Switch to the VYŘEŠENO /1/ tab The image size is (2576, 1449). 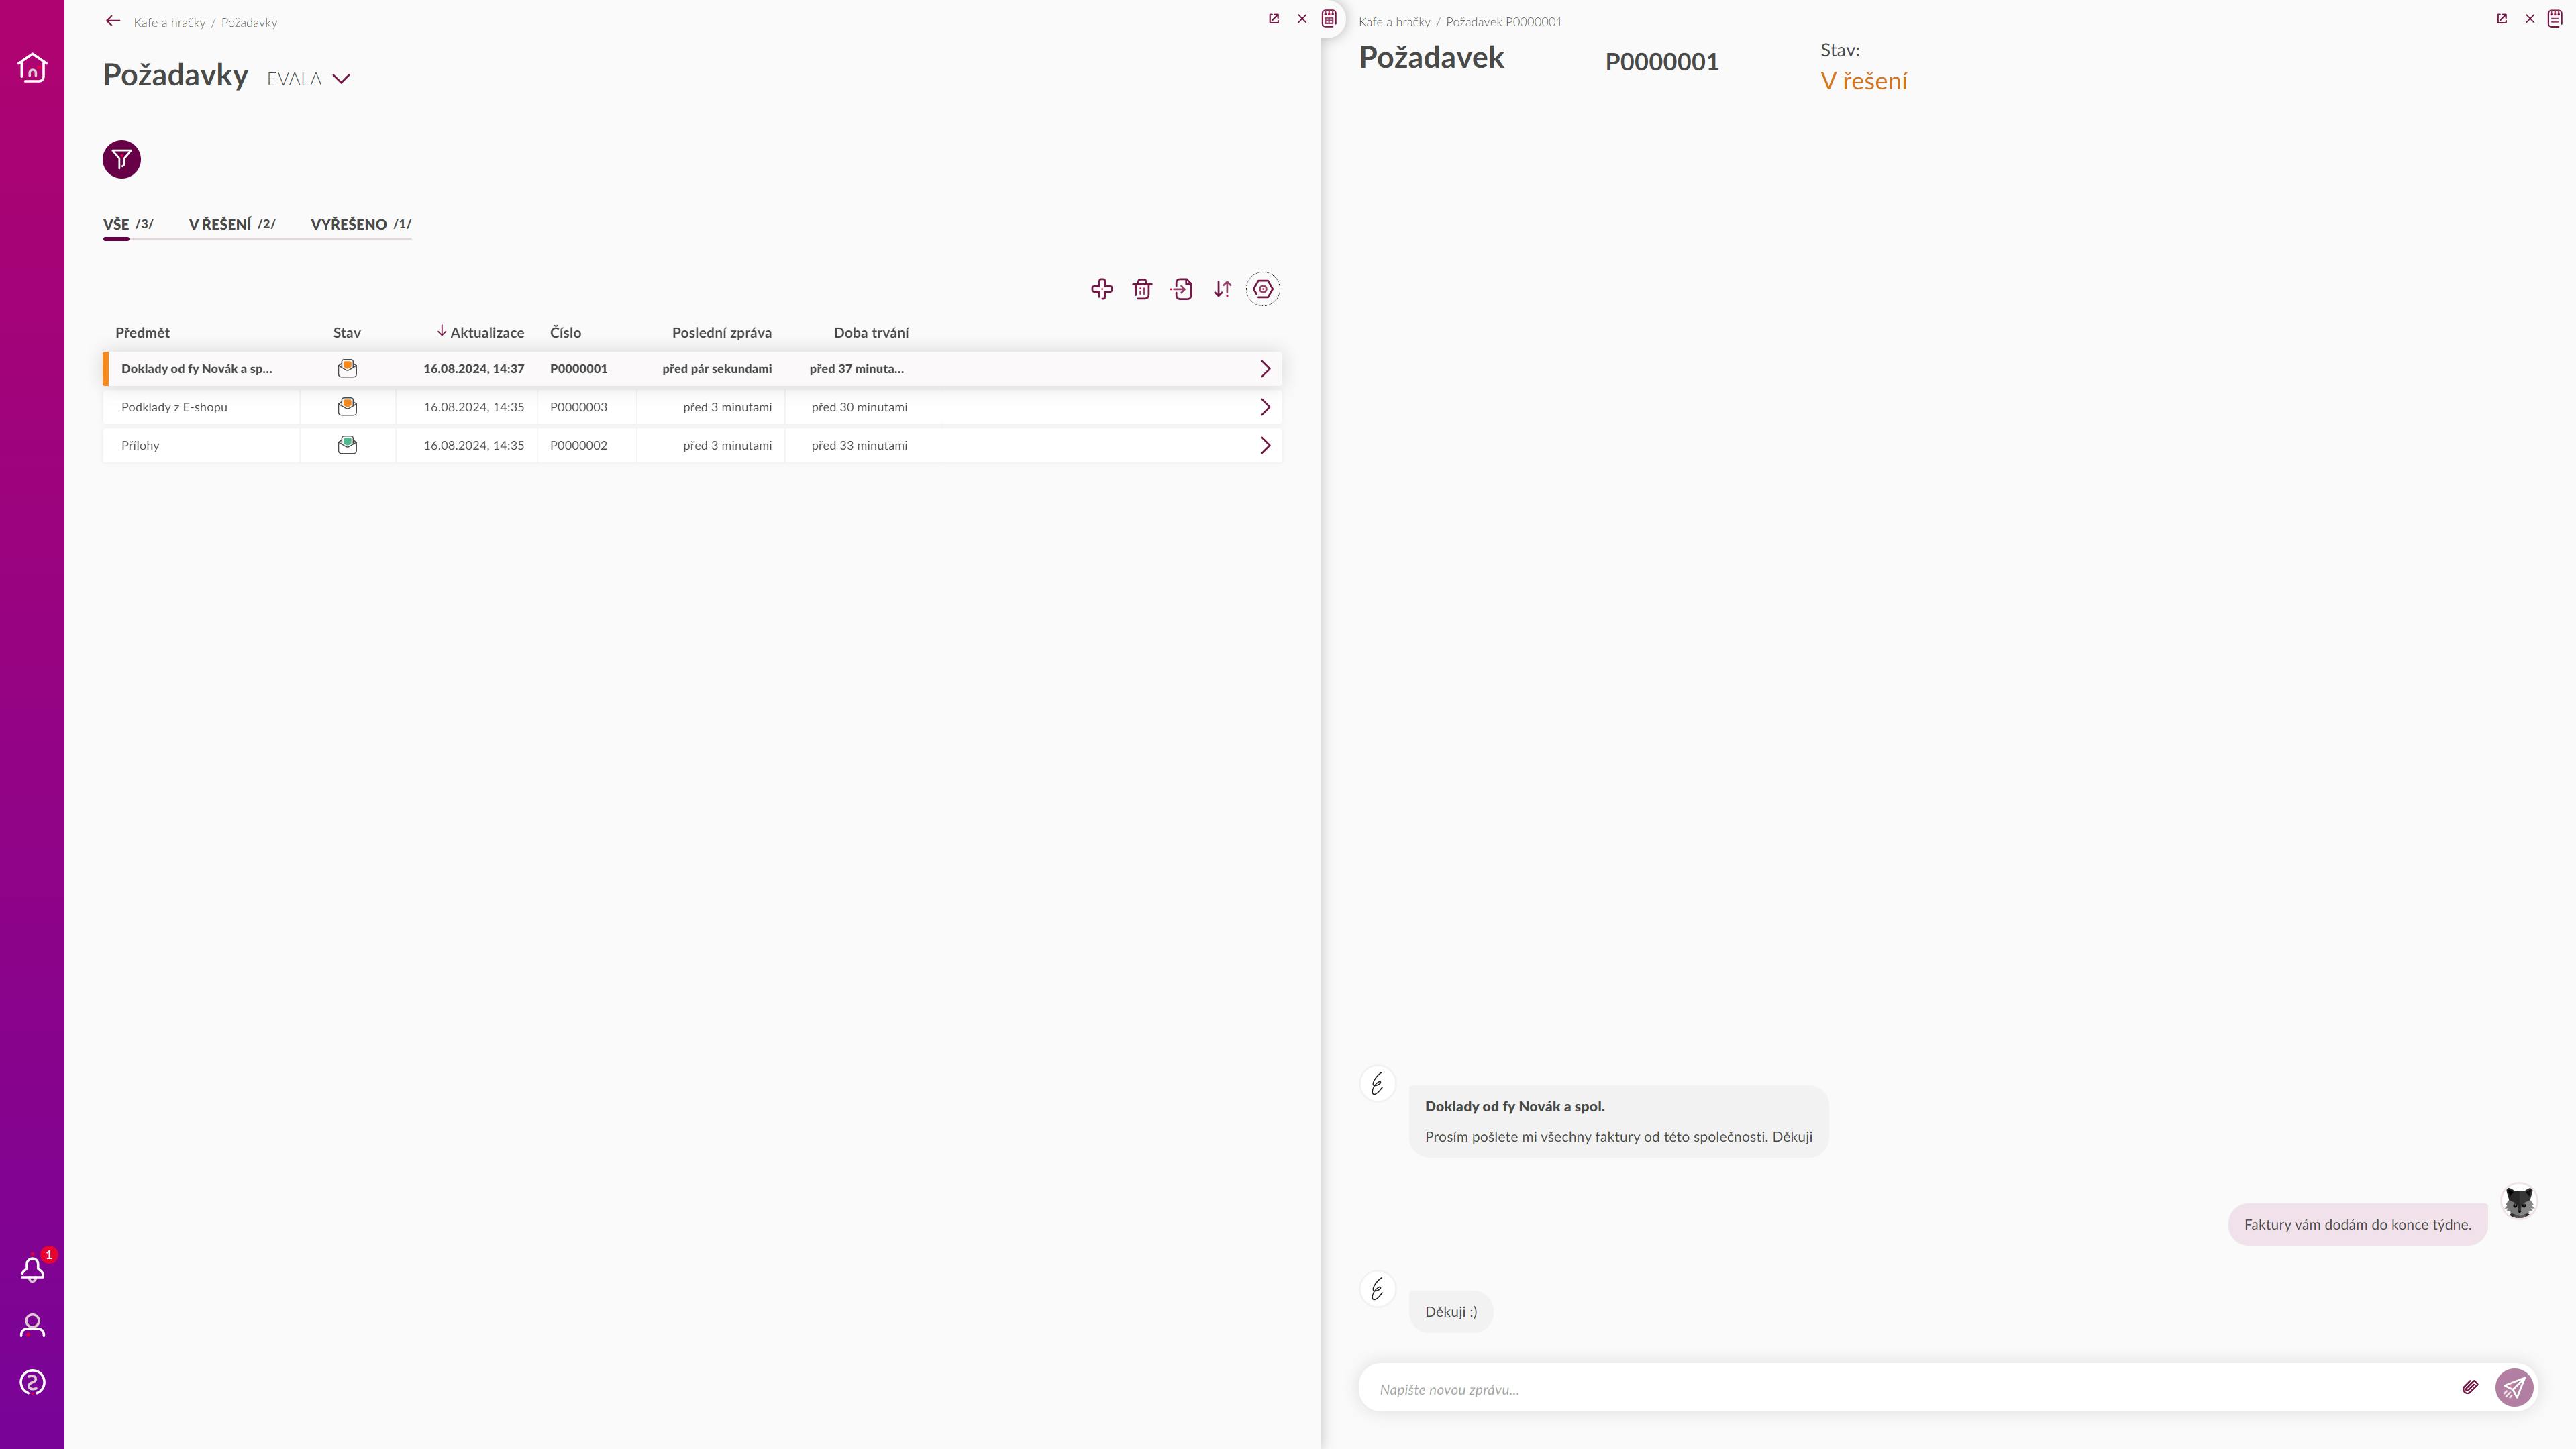(x=361, y=224)
